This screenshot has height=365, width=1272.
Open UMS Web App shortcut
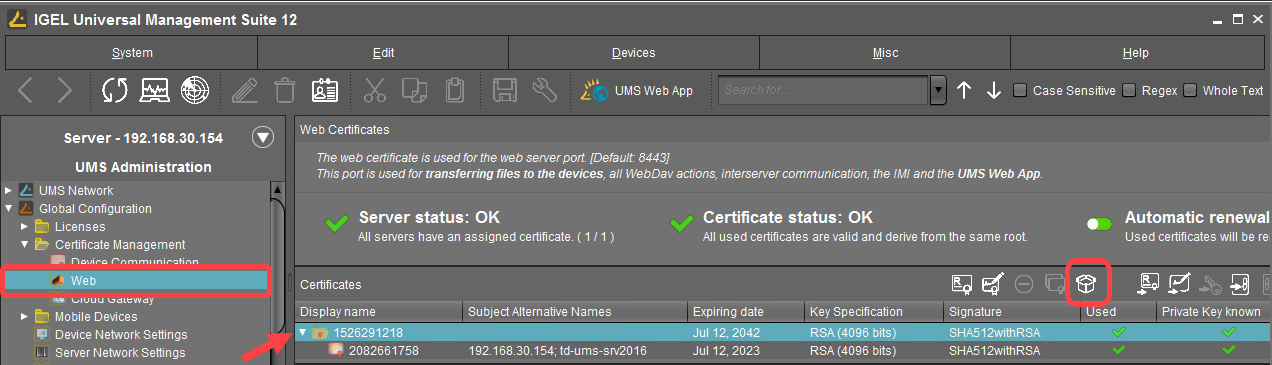click(638, 90)
